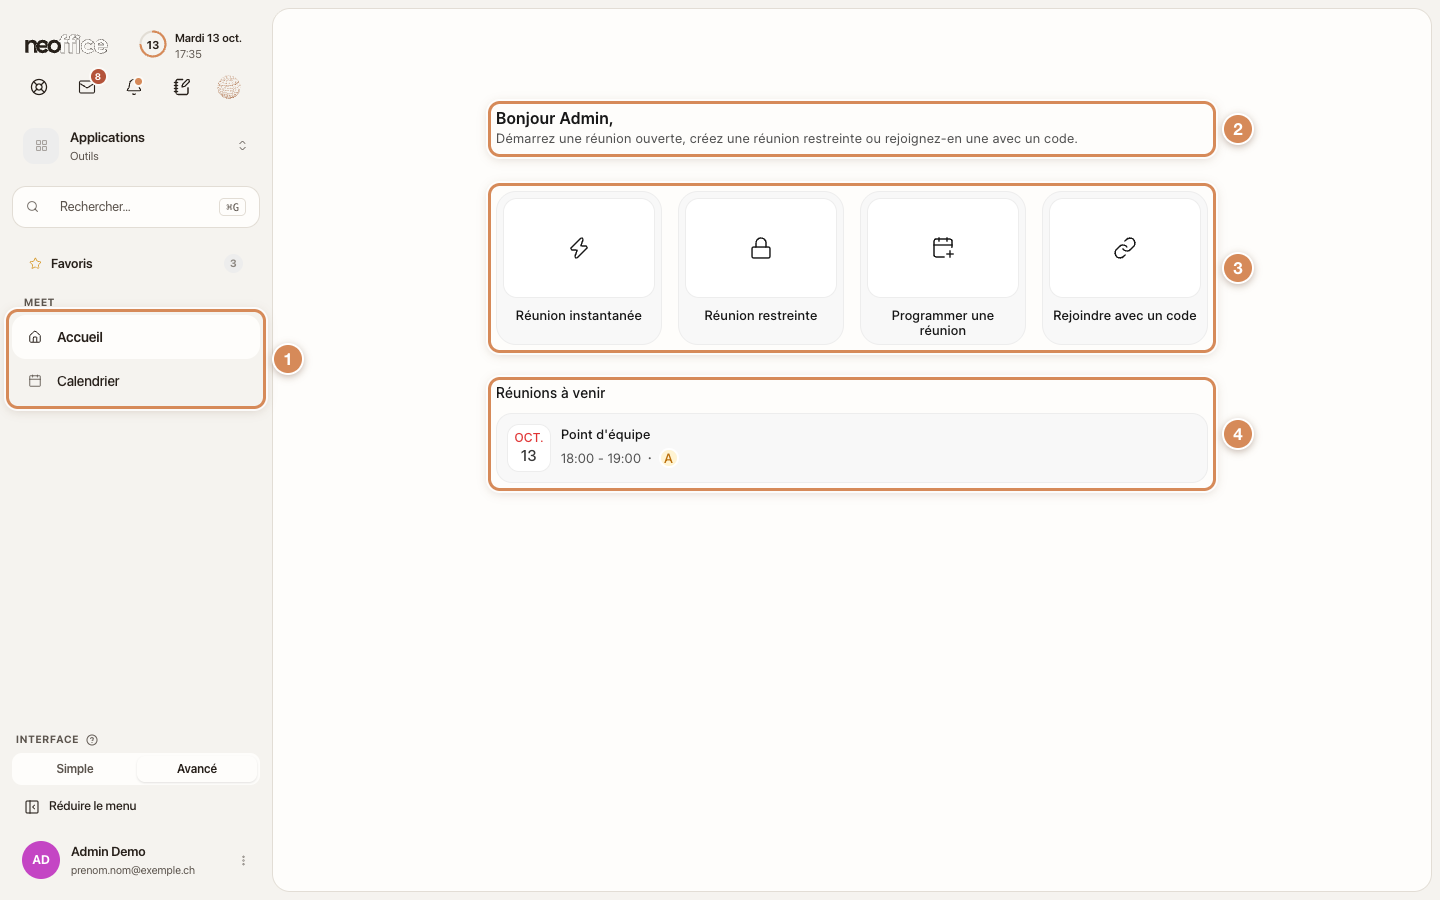The width and height of the screenshot is (1440, 900).
Task: Click the calendar-plus schedule meeting icon
Action: pyautogui.click(x=943, y=248)
